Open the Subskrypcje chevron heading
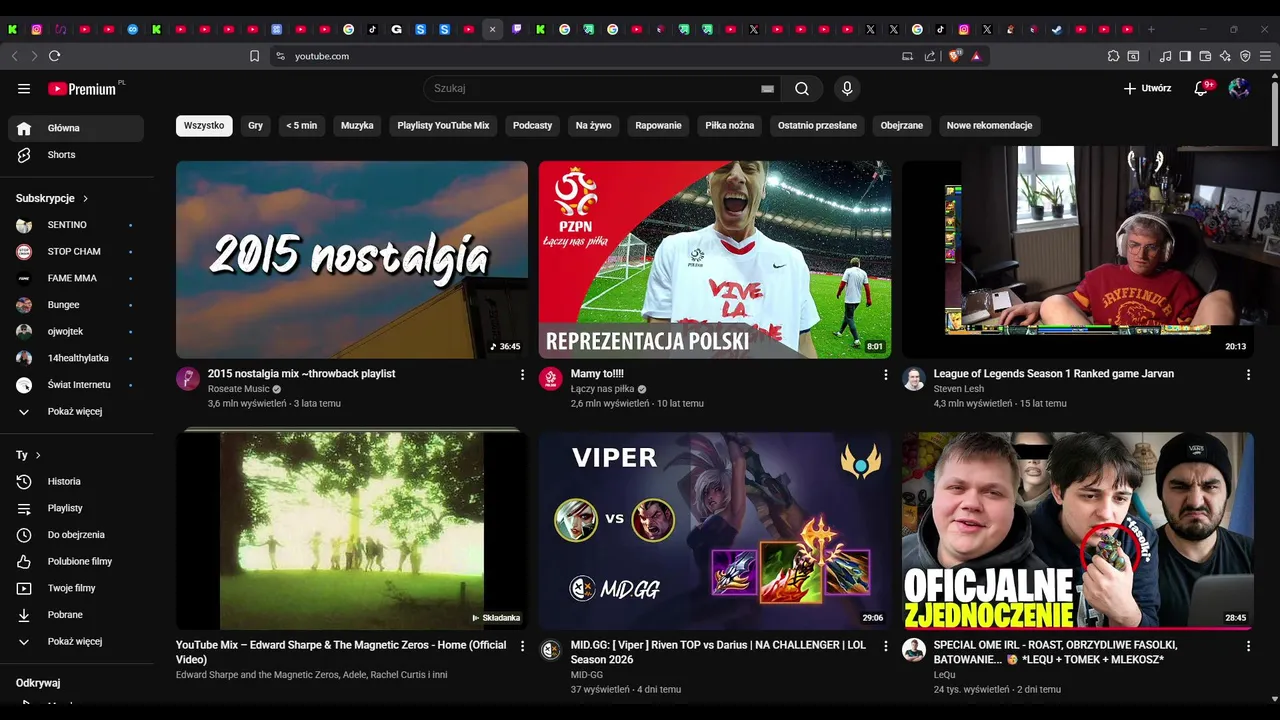Screen dimensions: 1280x720 pos(53,199)
